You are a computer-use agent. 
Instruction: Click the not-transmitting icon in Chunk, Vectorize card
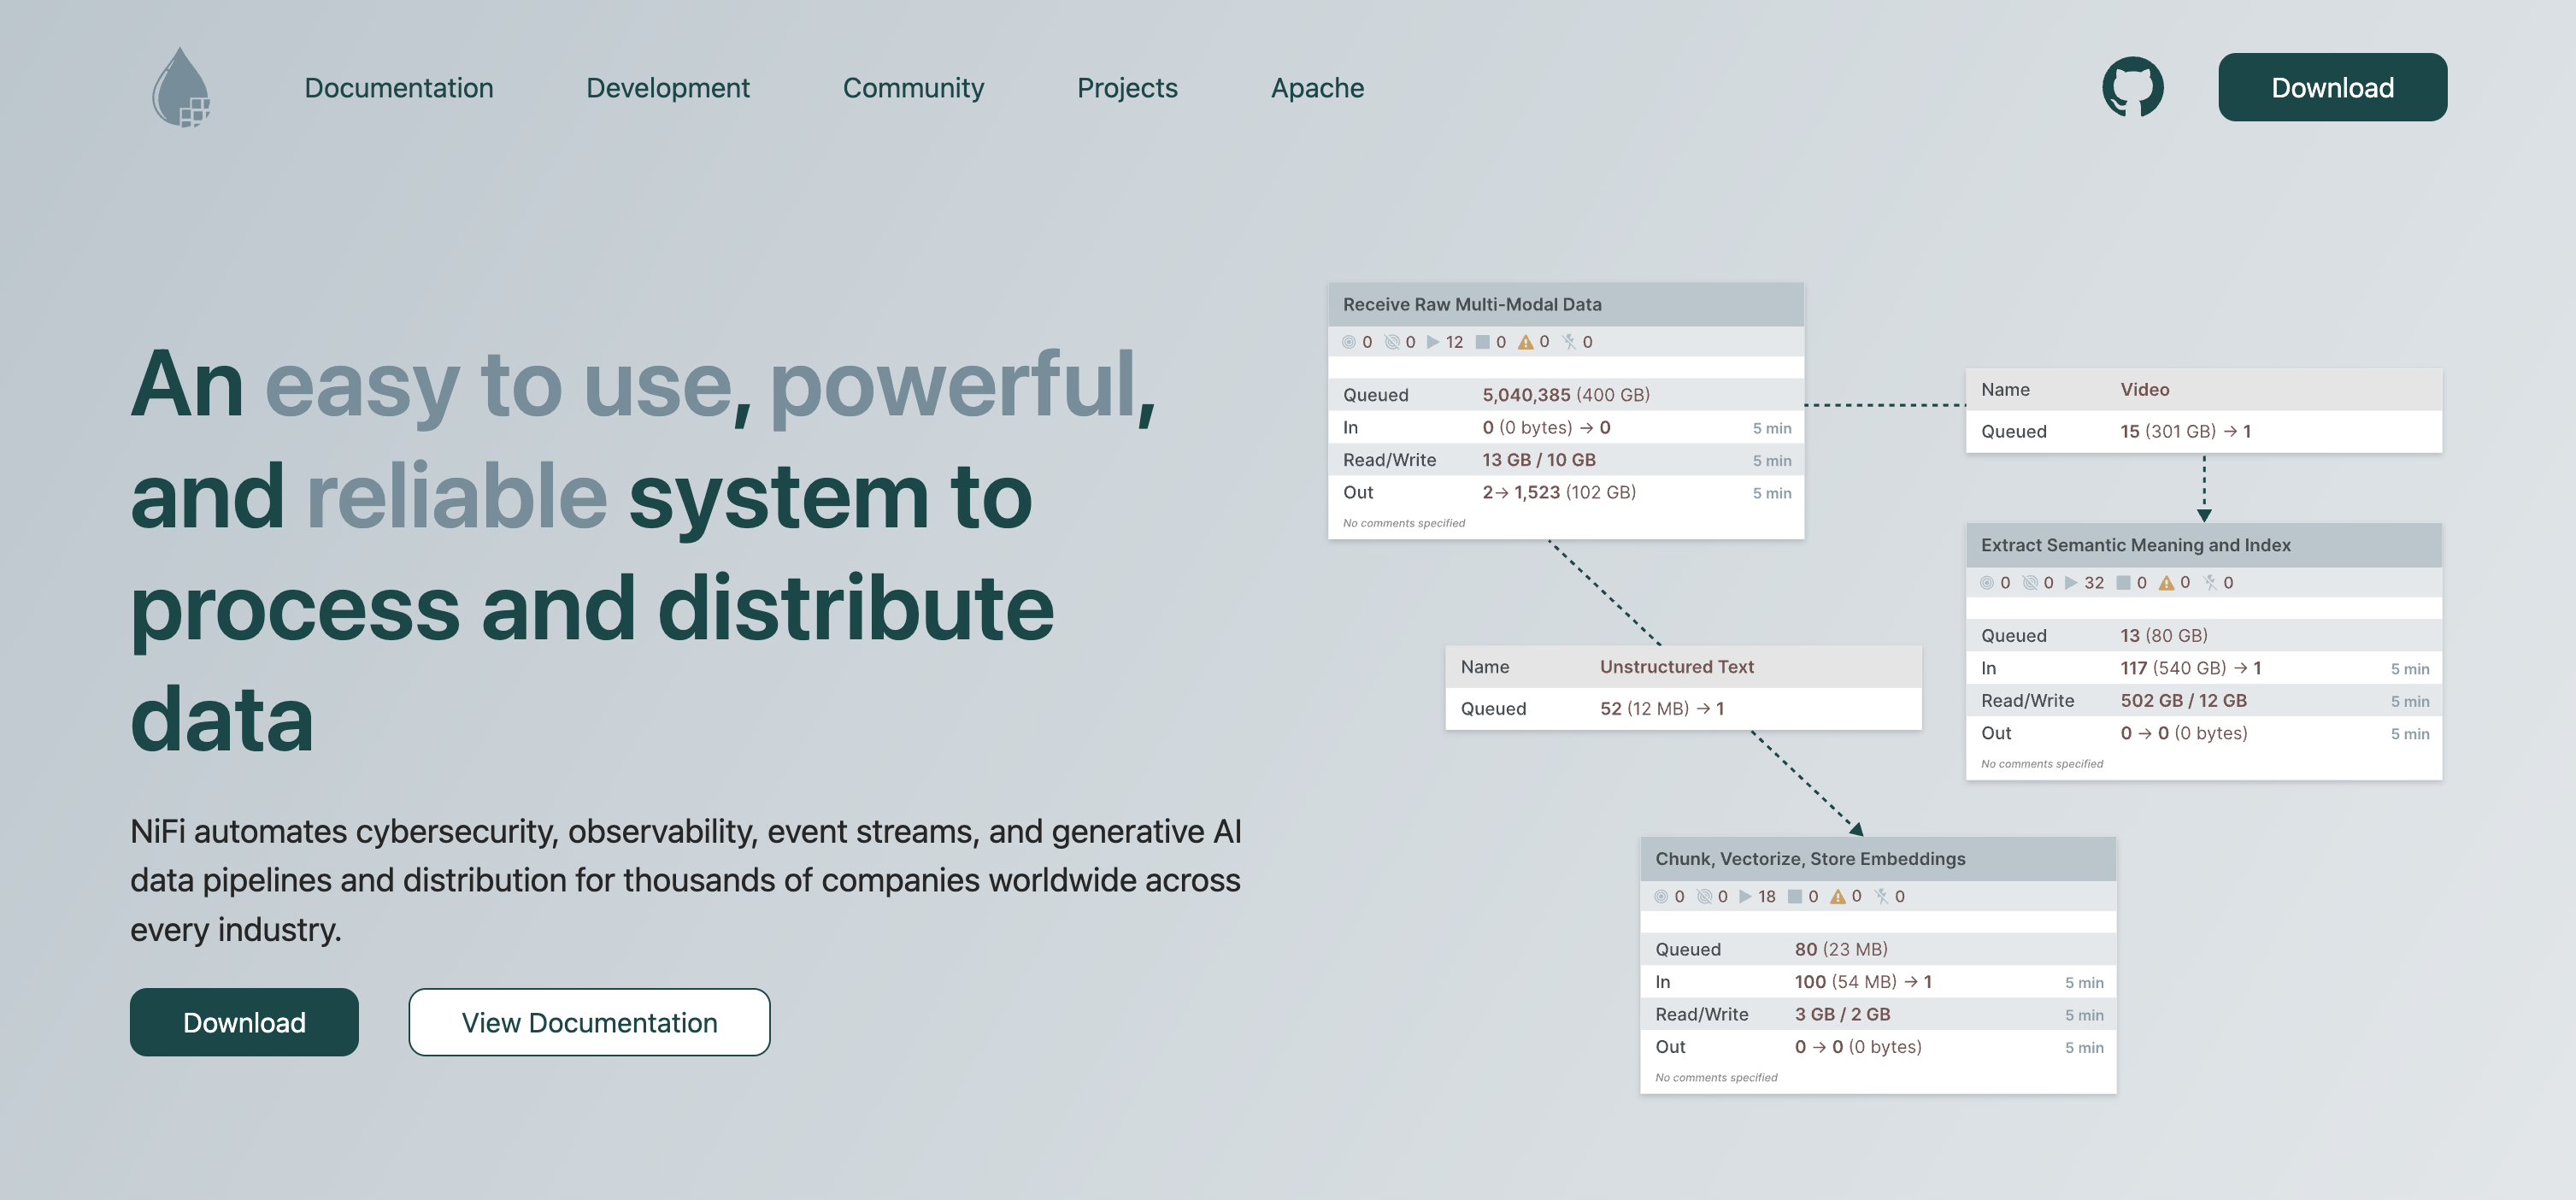click(1703, 897)
